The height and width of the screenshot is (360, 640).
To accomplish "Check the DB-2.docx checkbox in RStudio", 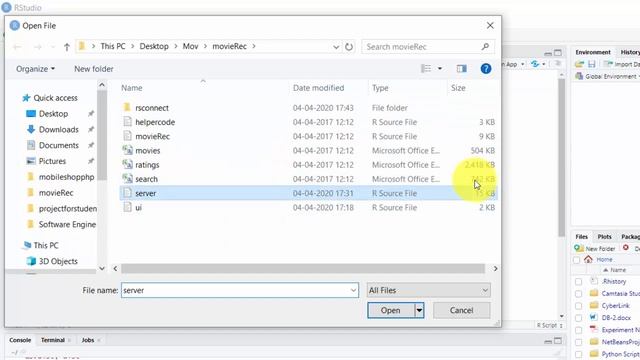I will 578,318.
